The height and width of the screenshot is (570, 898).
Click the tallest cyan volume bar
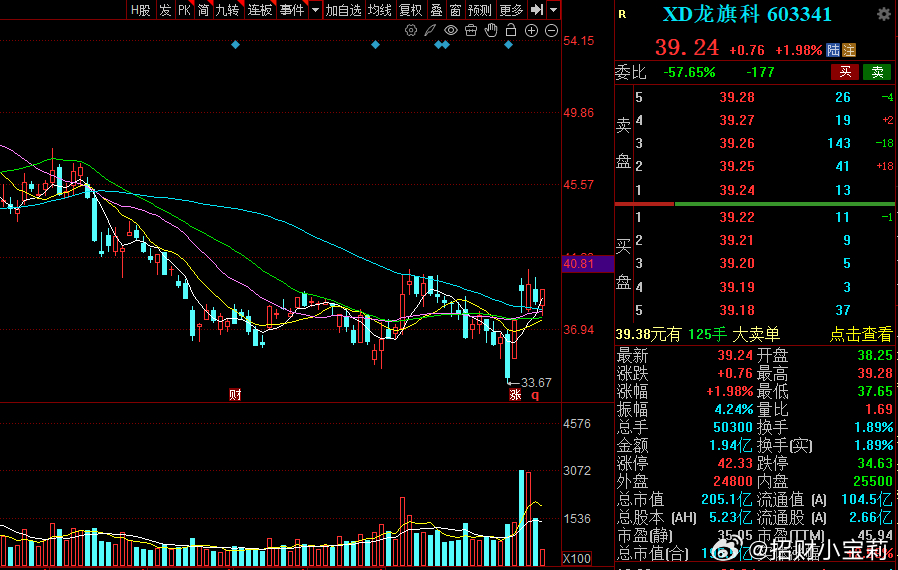click(x=522, y=517)
